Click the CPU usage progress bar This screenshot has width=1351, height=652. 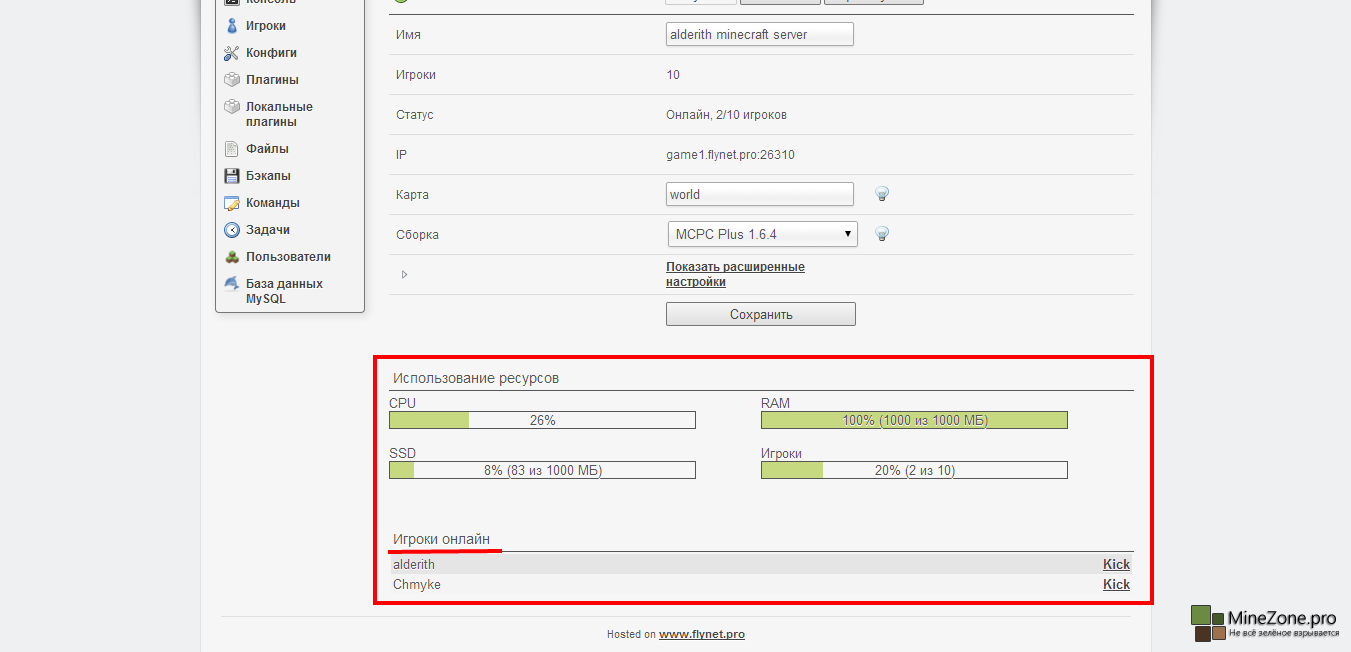pos(542,420)
